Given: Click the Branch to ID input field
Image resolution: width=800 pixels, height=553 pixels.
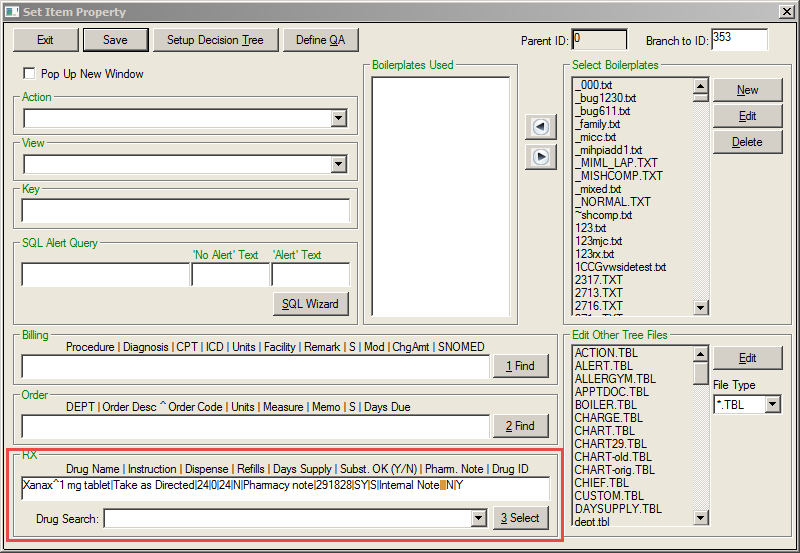Looking at the screenshot, I should pyautogui.click(x=738, y=39).
